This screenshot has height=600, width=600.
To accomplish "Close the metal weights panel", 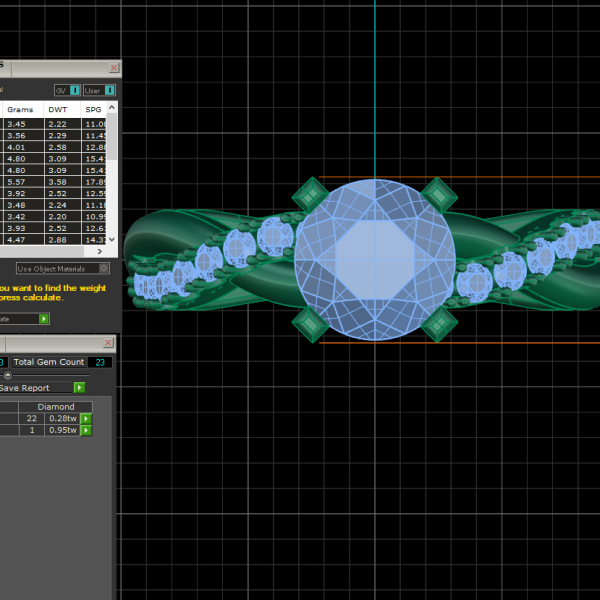I will (113, 68).
